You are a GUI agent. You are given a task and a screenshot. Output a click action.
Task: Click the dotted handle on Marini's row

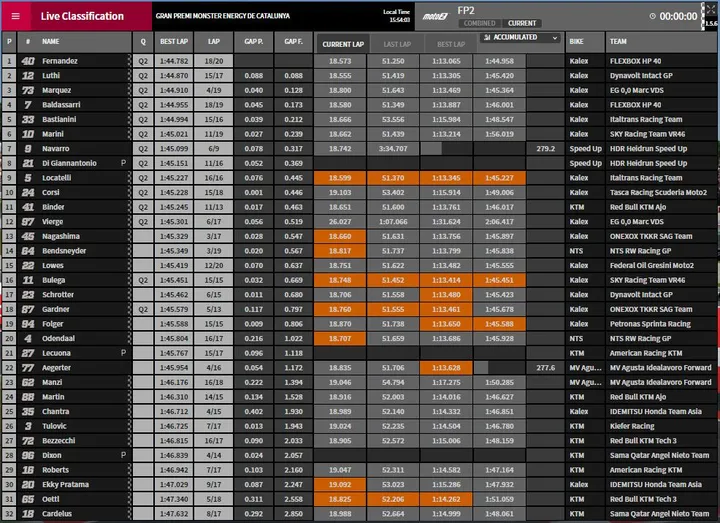pyautogui.click(x=129, y=134)
